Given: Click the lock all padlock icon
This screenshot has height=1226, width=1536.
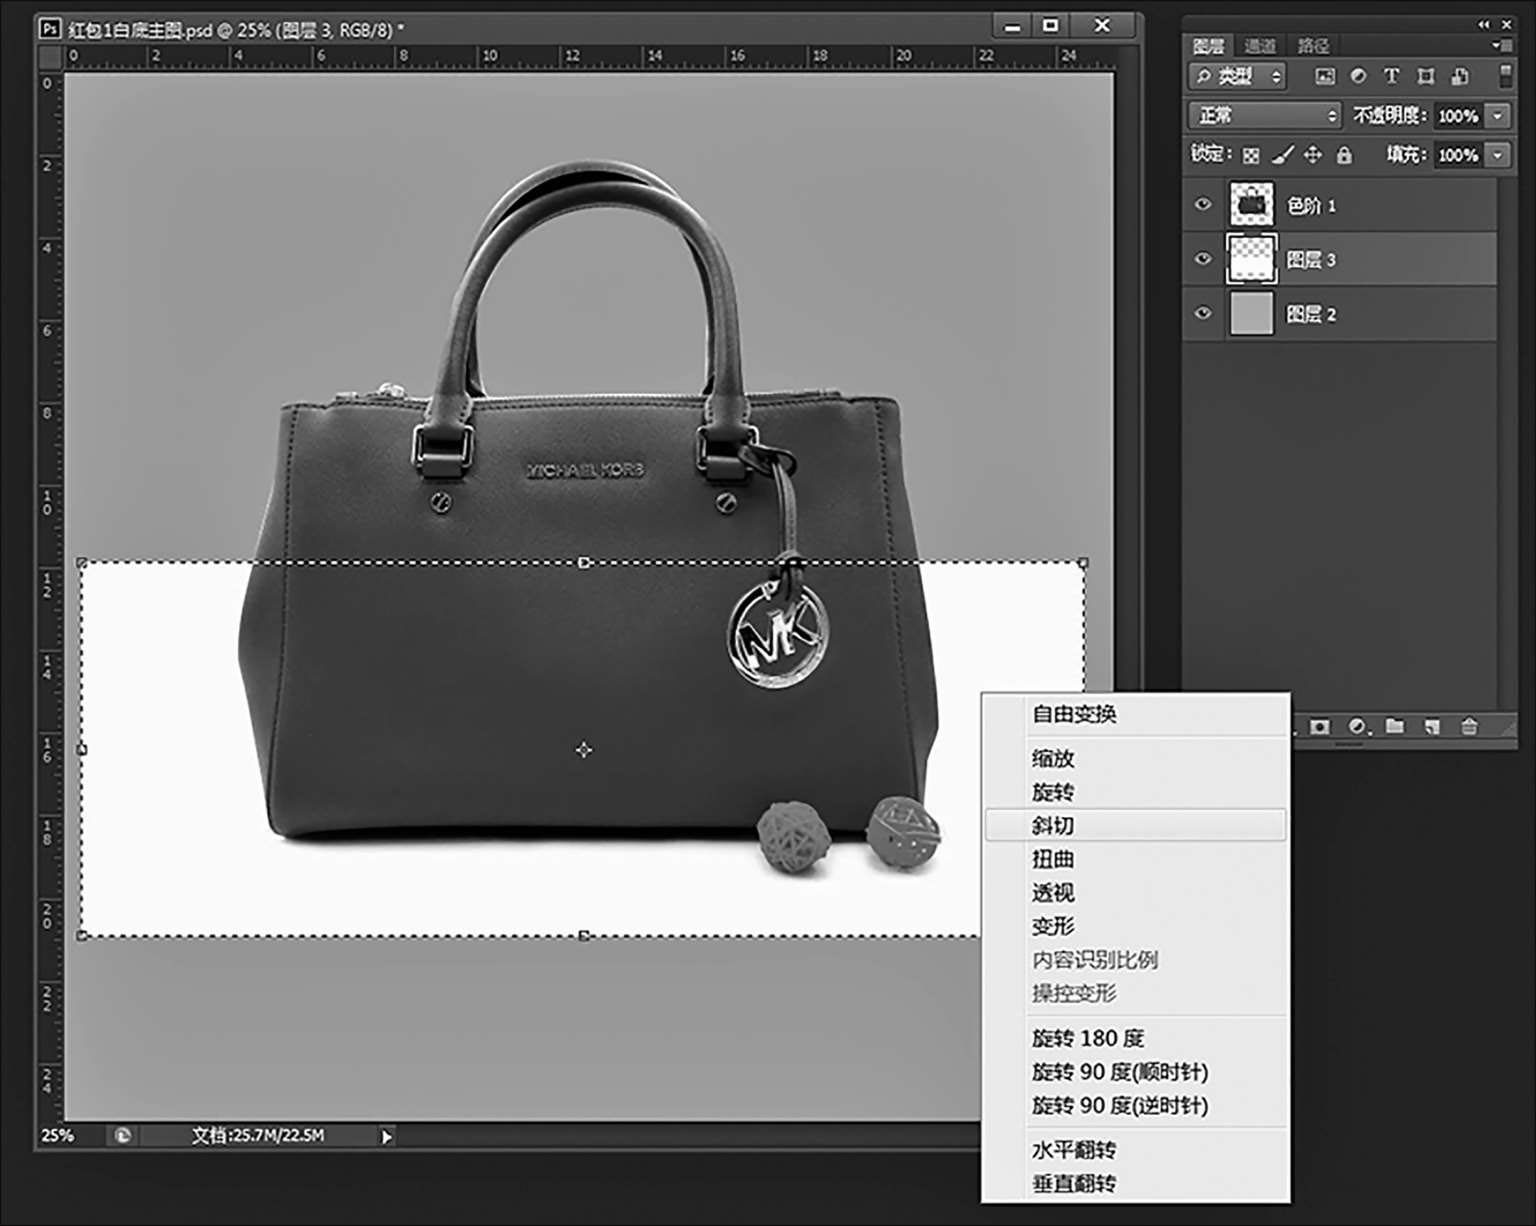Looking at the screenshot, I should 1344,155.
